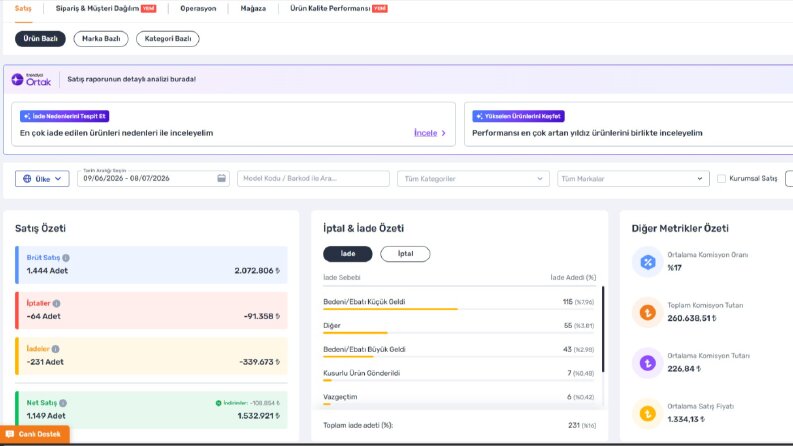Viewport: 793px width, 446px height.
Task: Click the return reasons list scrollbar
Action: (x=603, y=329)
